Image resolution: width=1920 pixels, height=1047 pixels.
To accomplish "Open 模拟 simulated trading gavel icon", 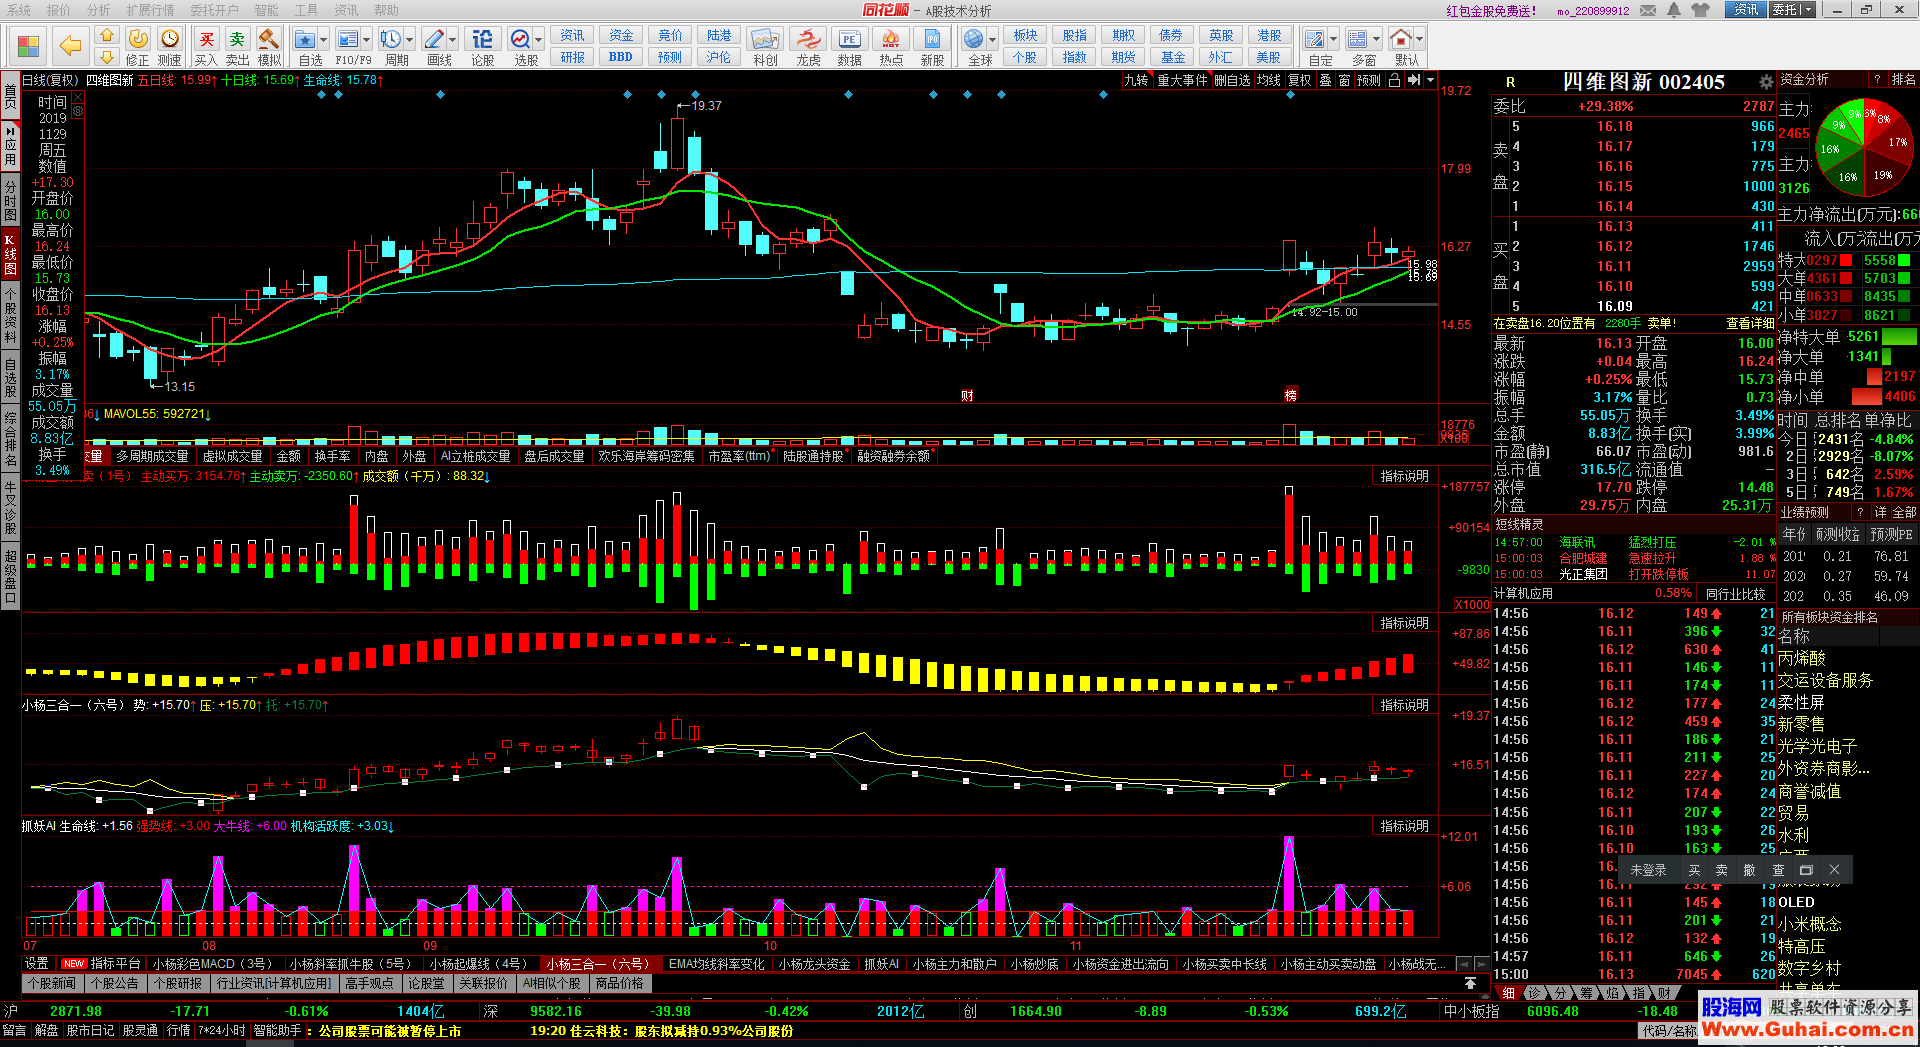I will 269,47.
